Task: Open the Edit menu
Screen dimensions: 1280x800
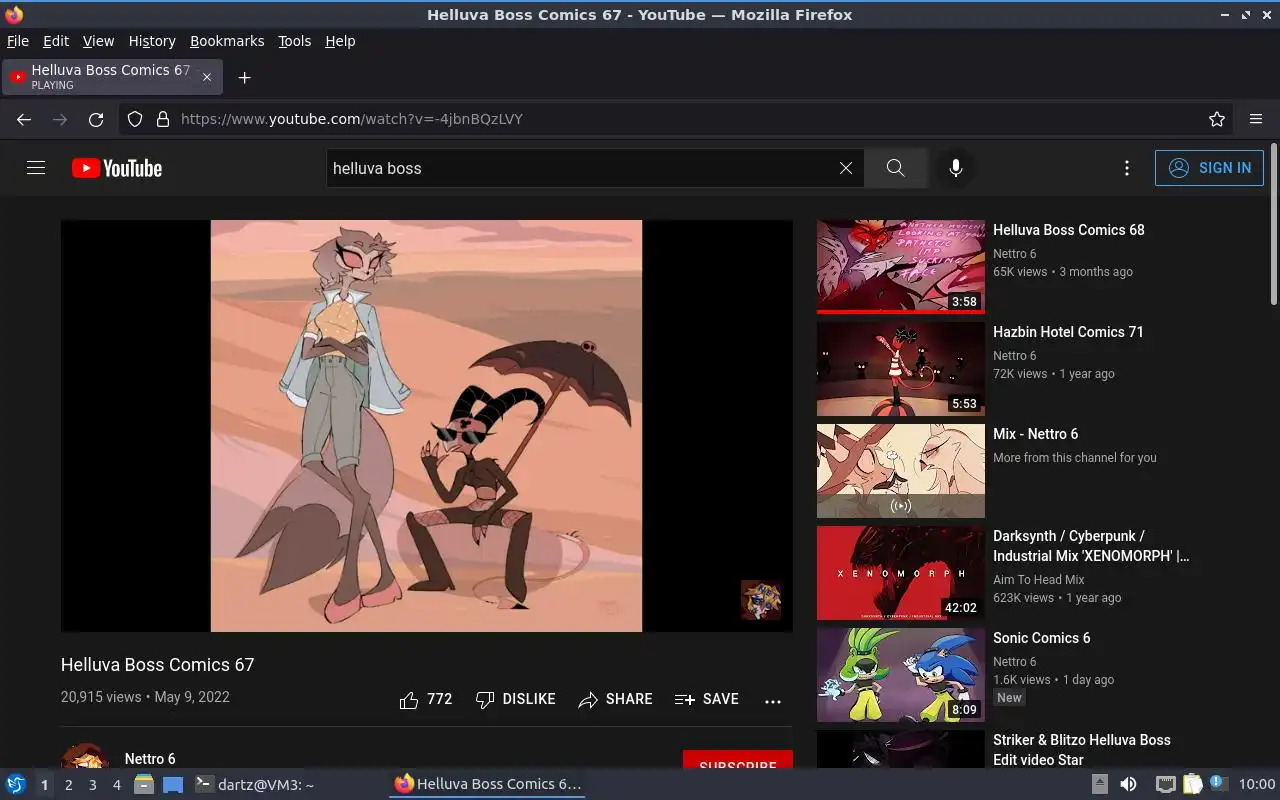Action: 56,41
